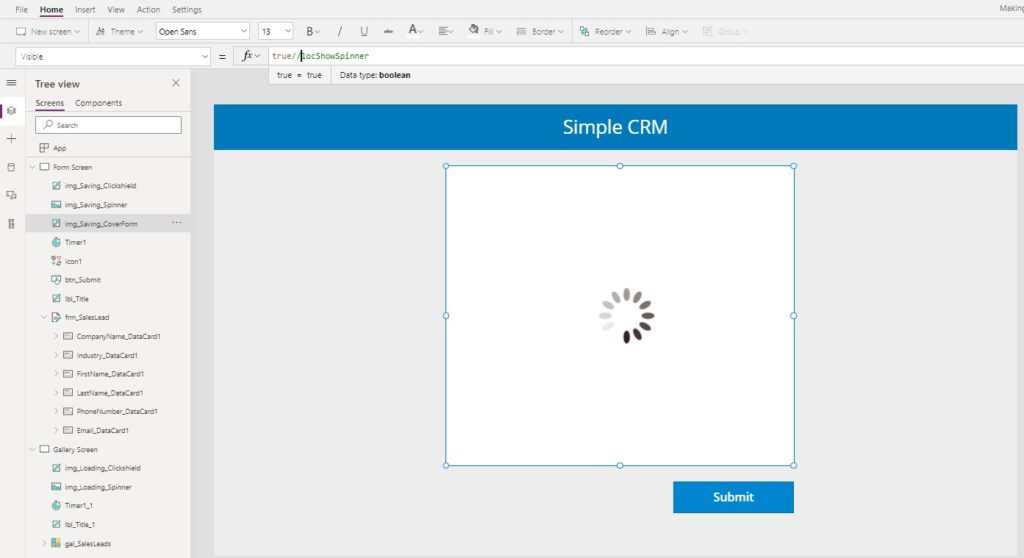Screen dimensions: 1024x558
Task: Open the Fill color picker
Action: click(485, 31)
